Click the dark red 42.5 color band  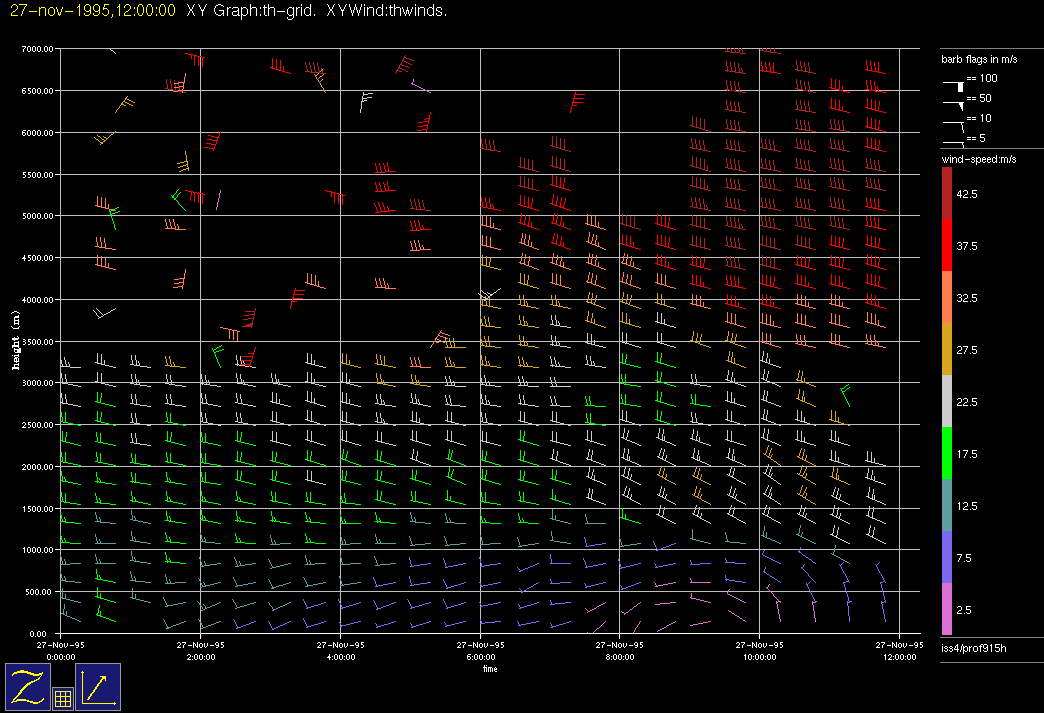click(947, 193)
